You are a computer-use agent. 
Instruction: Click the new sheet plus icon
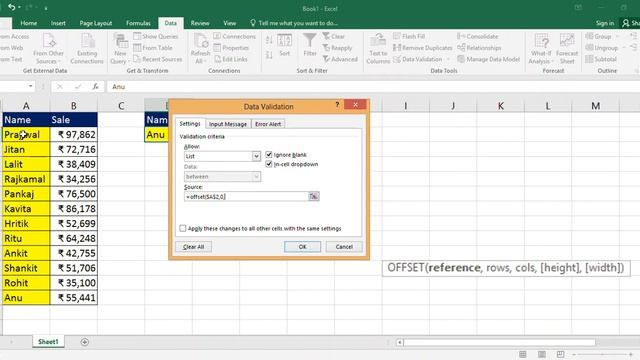[84, 342]
